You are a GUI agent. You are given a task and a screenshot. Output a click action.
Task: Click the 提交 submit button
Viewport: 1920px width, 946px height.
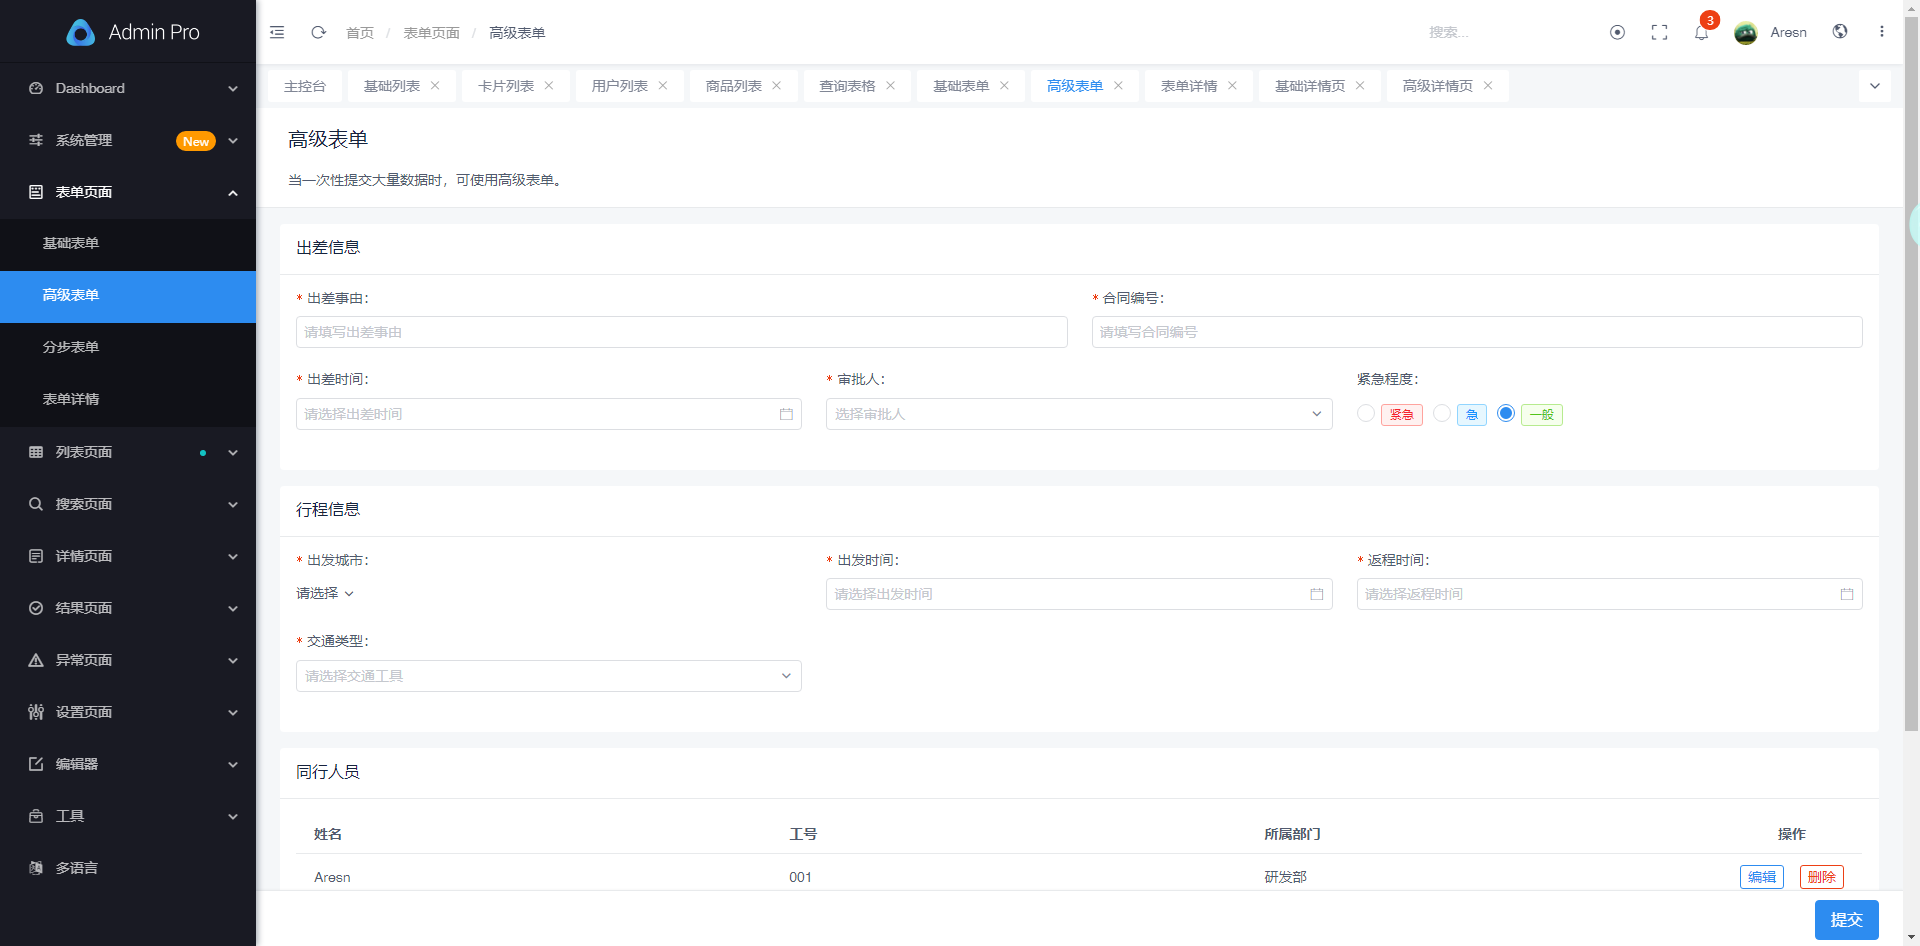[1846, 920]
